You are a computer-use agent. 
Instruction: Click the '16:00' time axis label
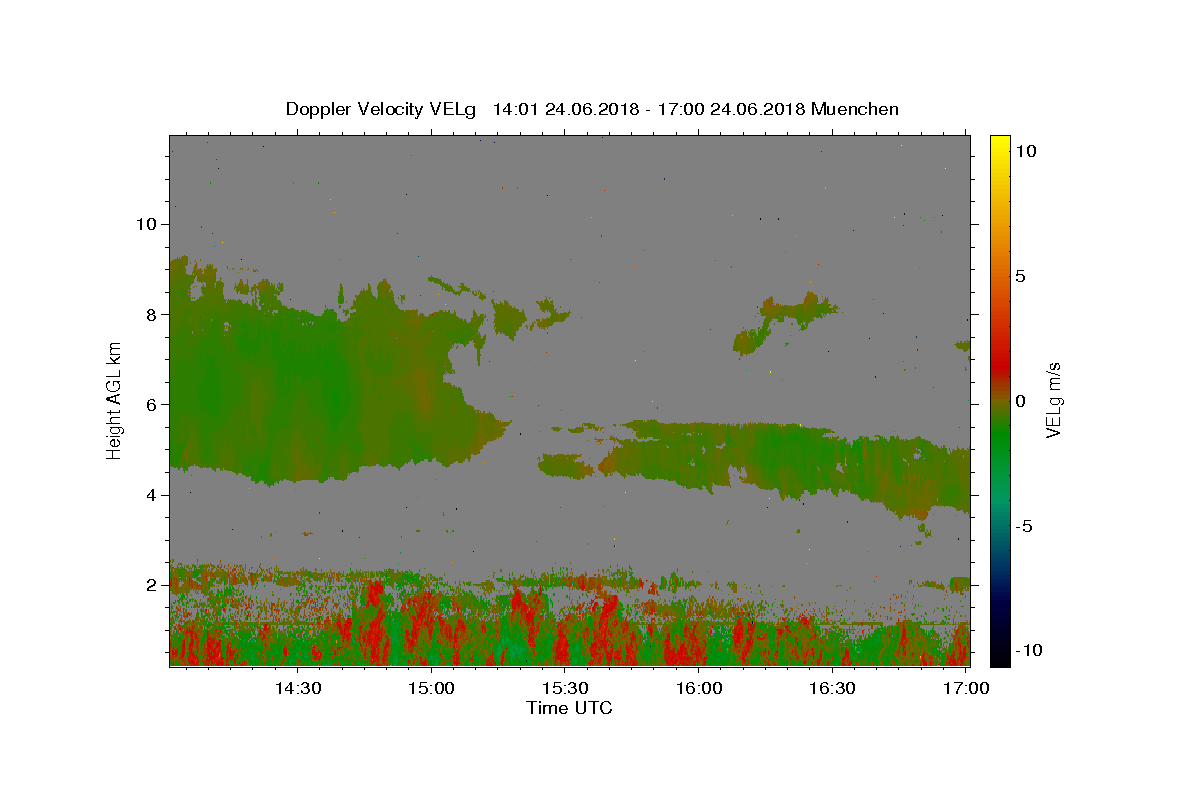point(699,688)
